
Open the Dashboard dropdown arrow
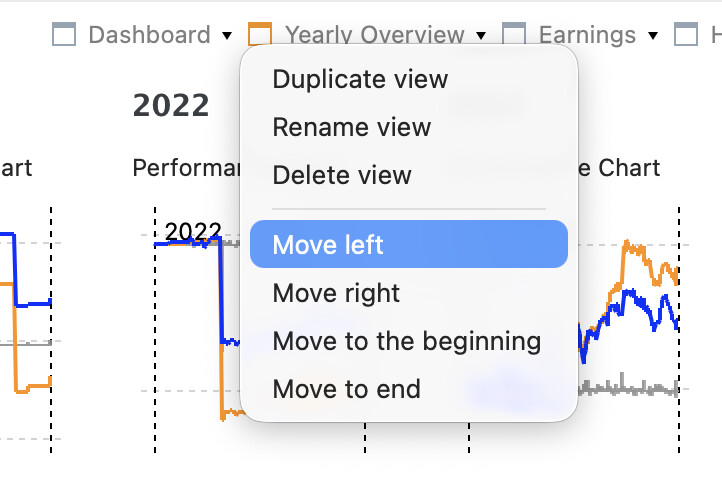pyautogui.click(x=227, y=35)
